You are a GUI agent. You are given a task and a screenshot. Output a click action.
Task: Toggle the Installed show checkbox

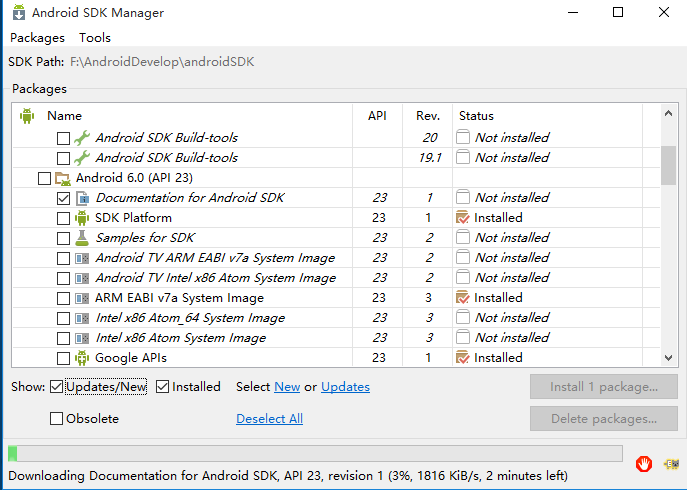[x=163, y=387]
